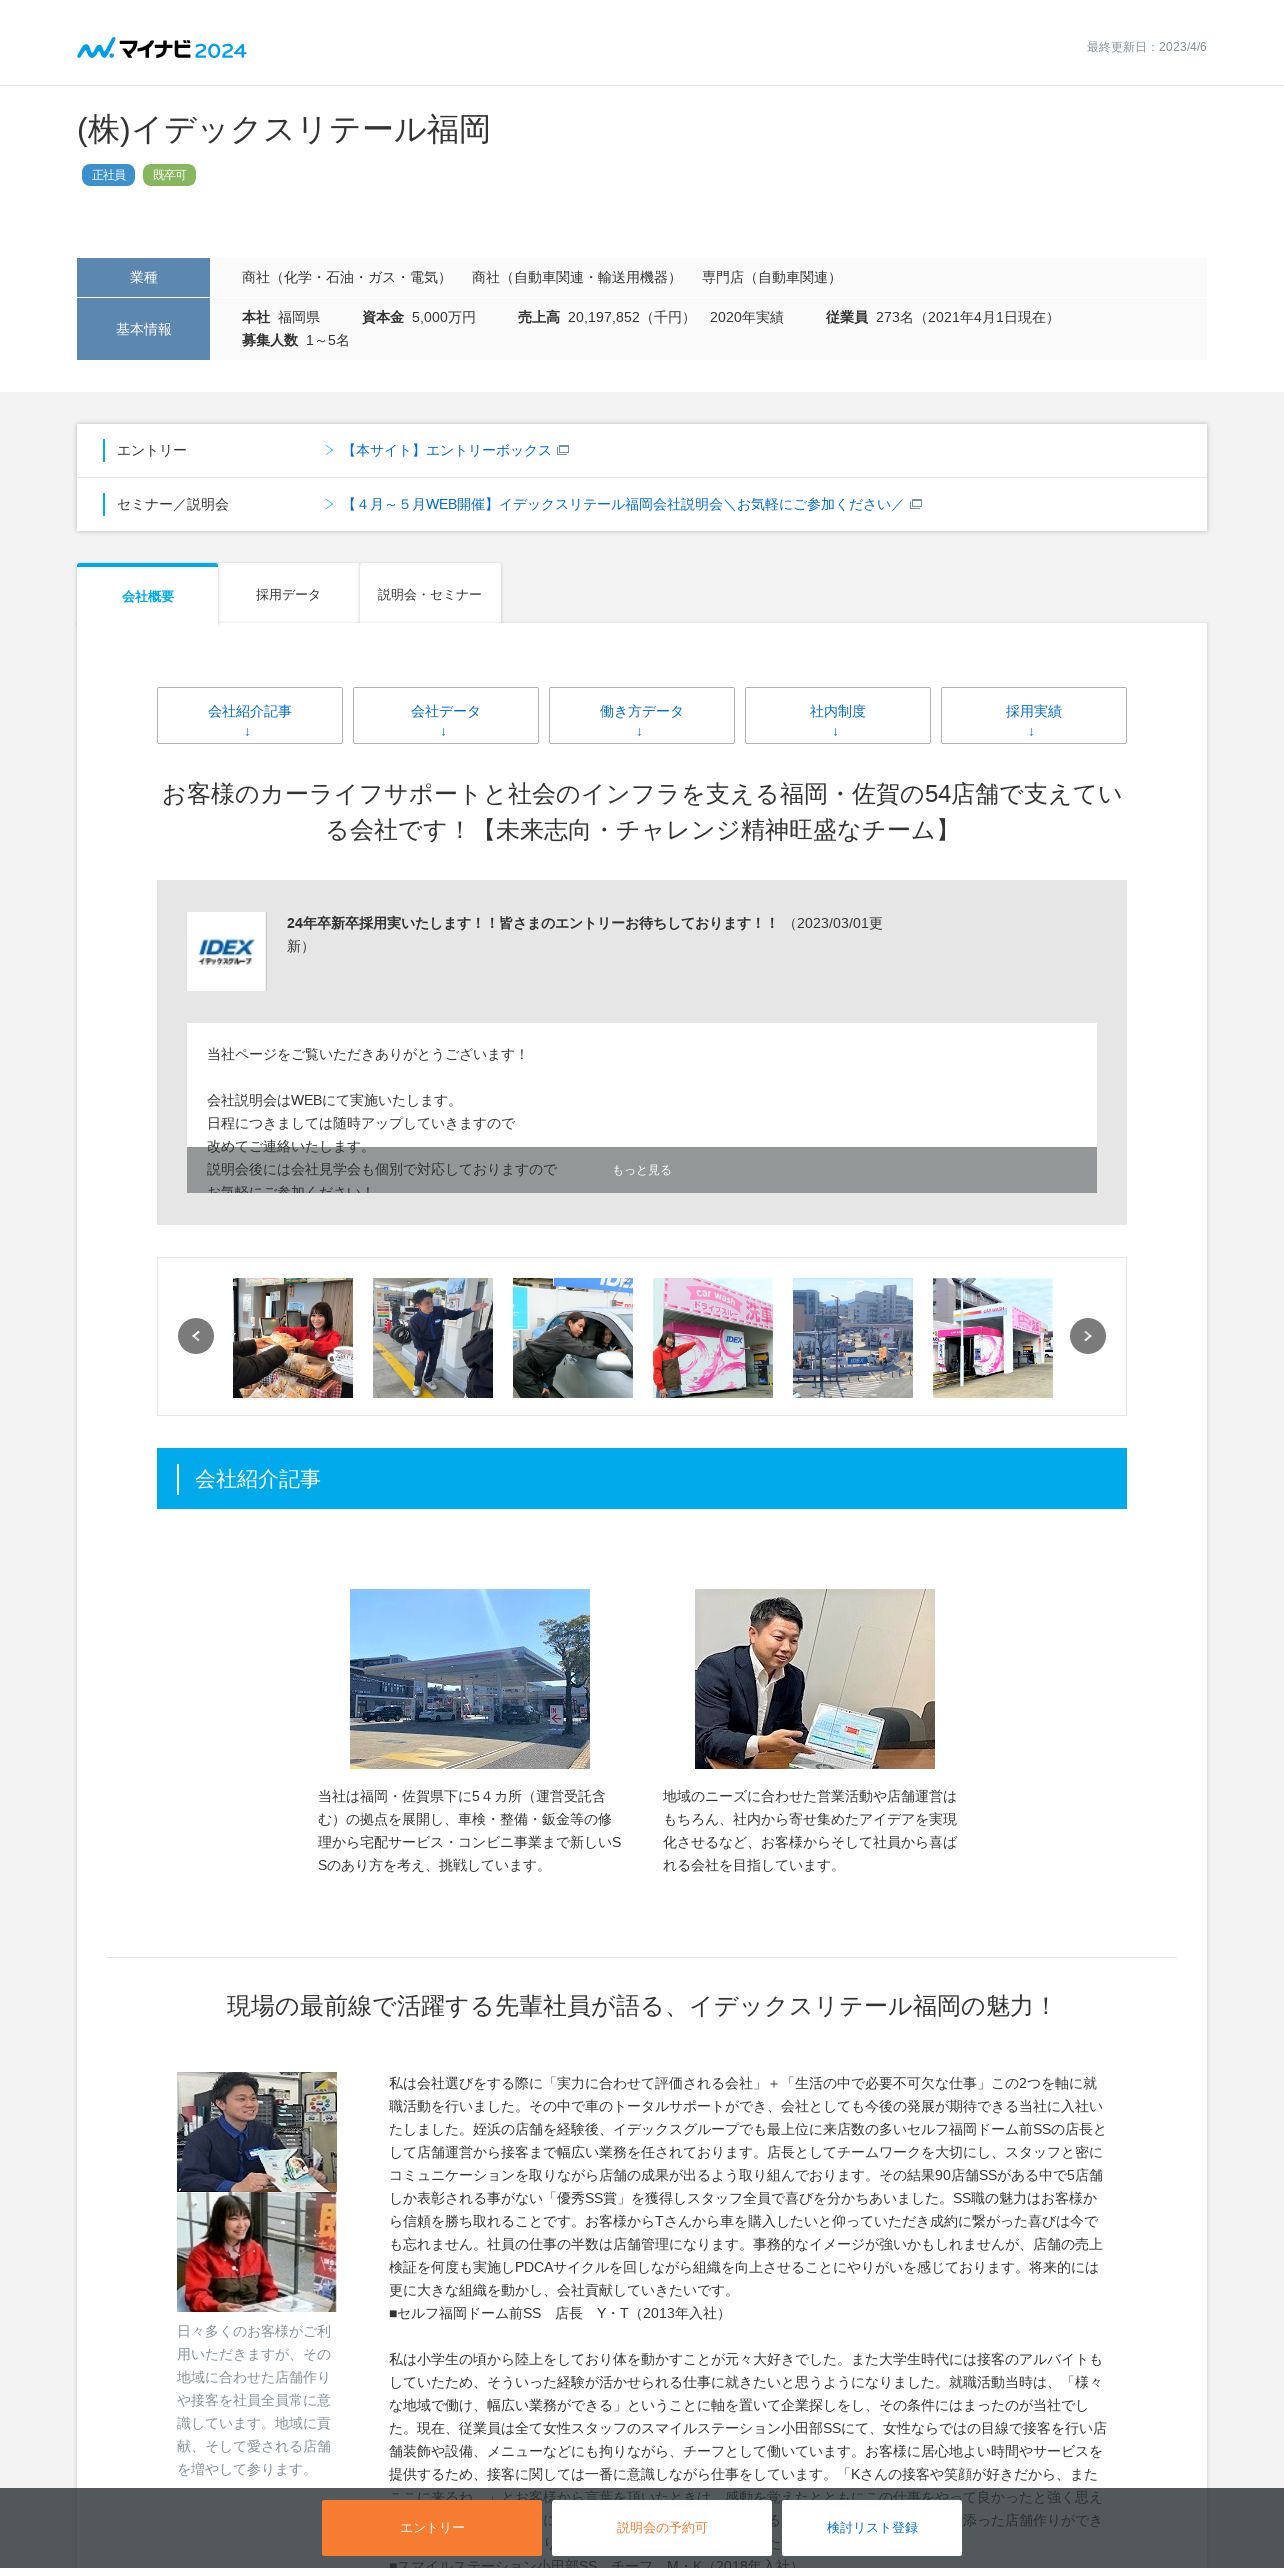Jump to 会社データ section button
The height and width of the screenshot is (2568, 1284).
click(446, 715)
